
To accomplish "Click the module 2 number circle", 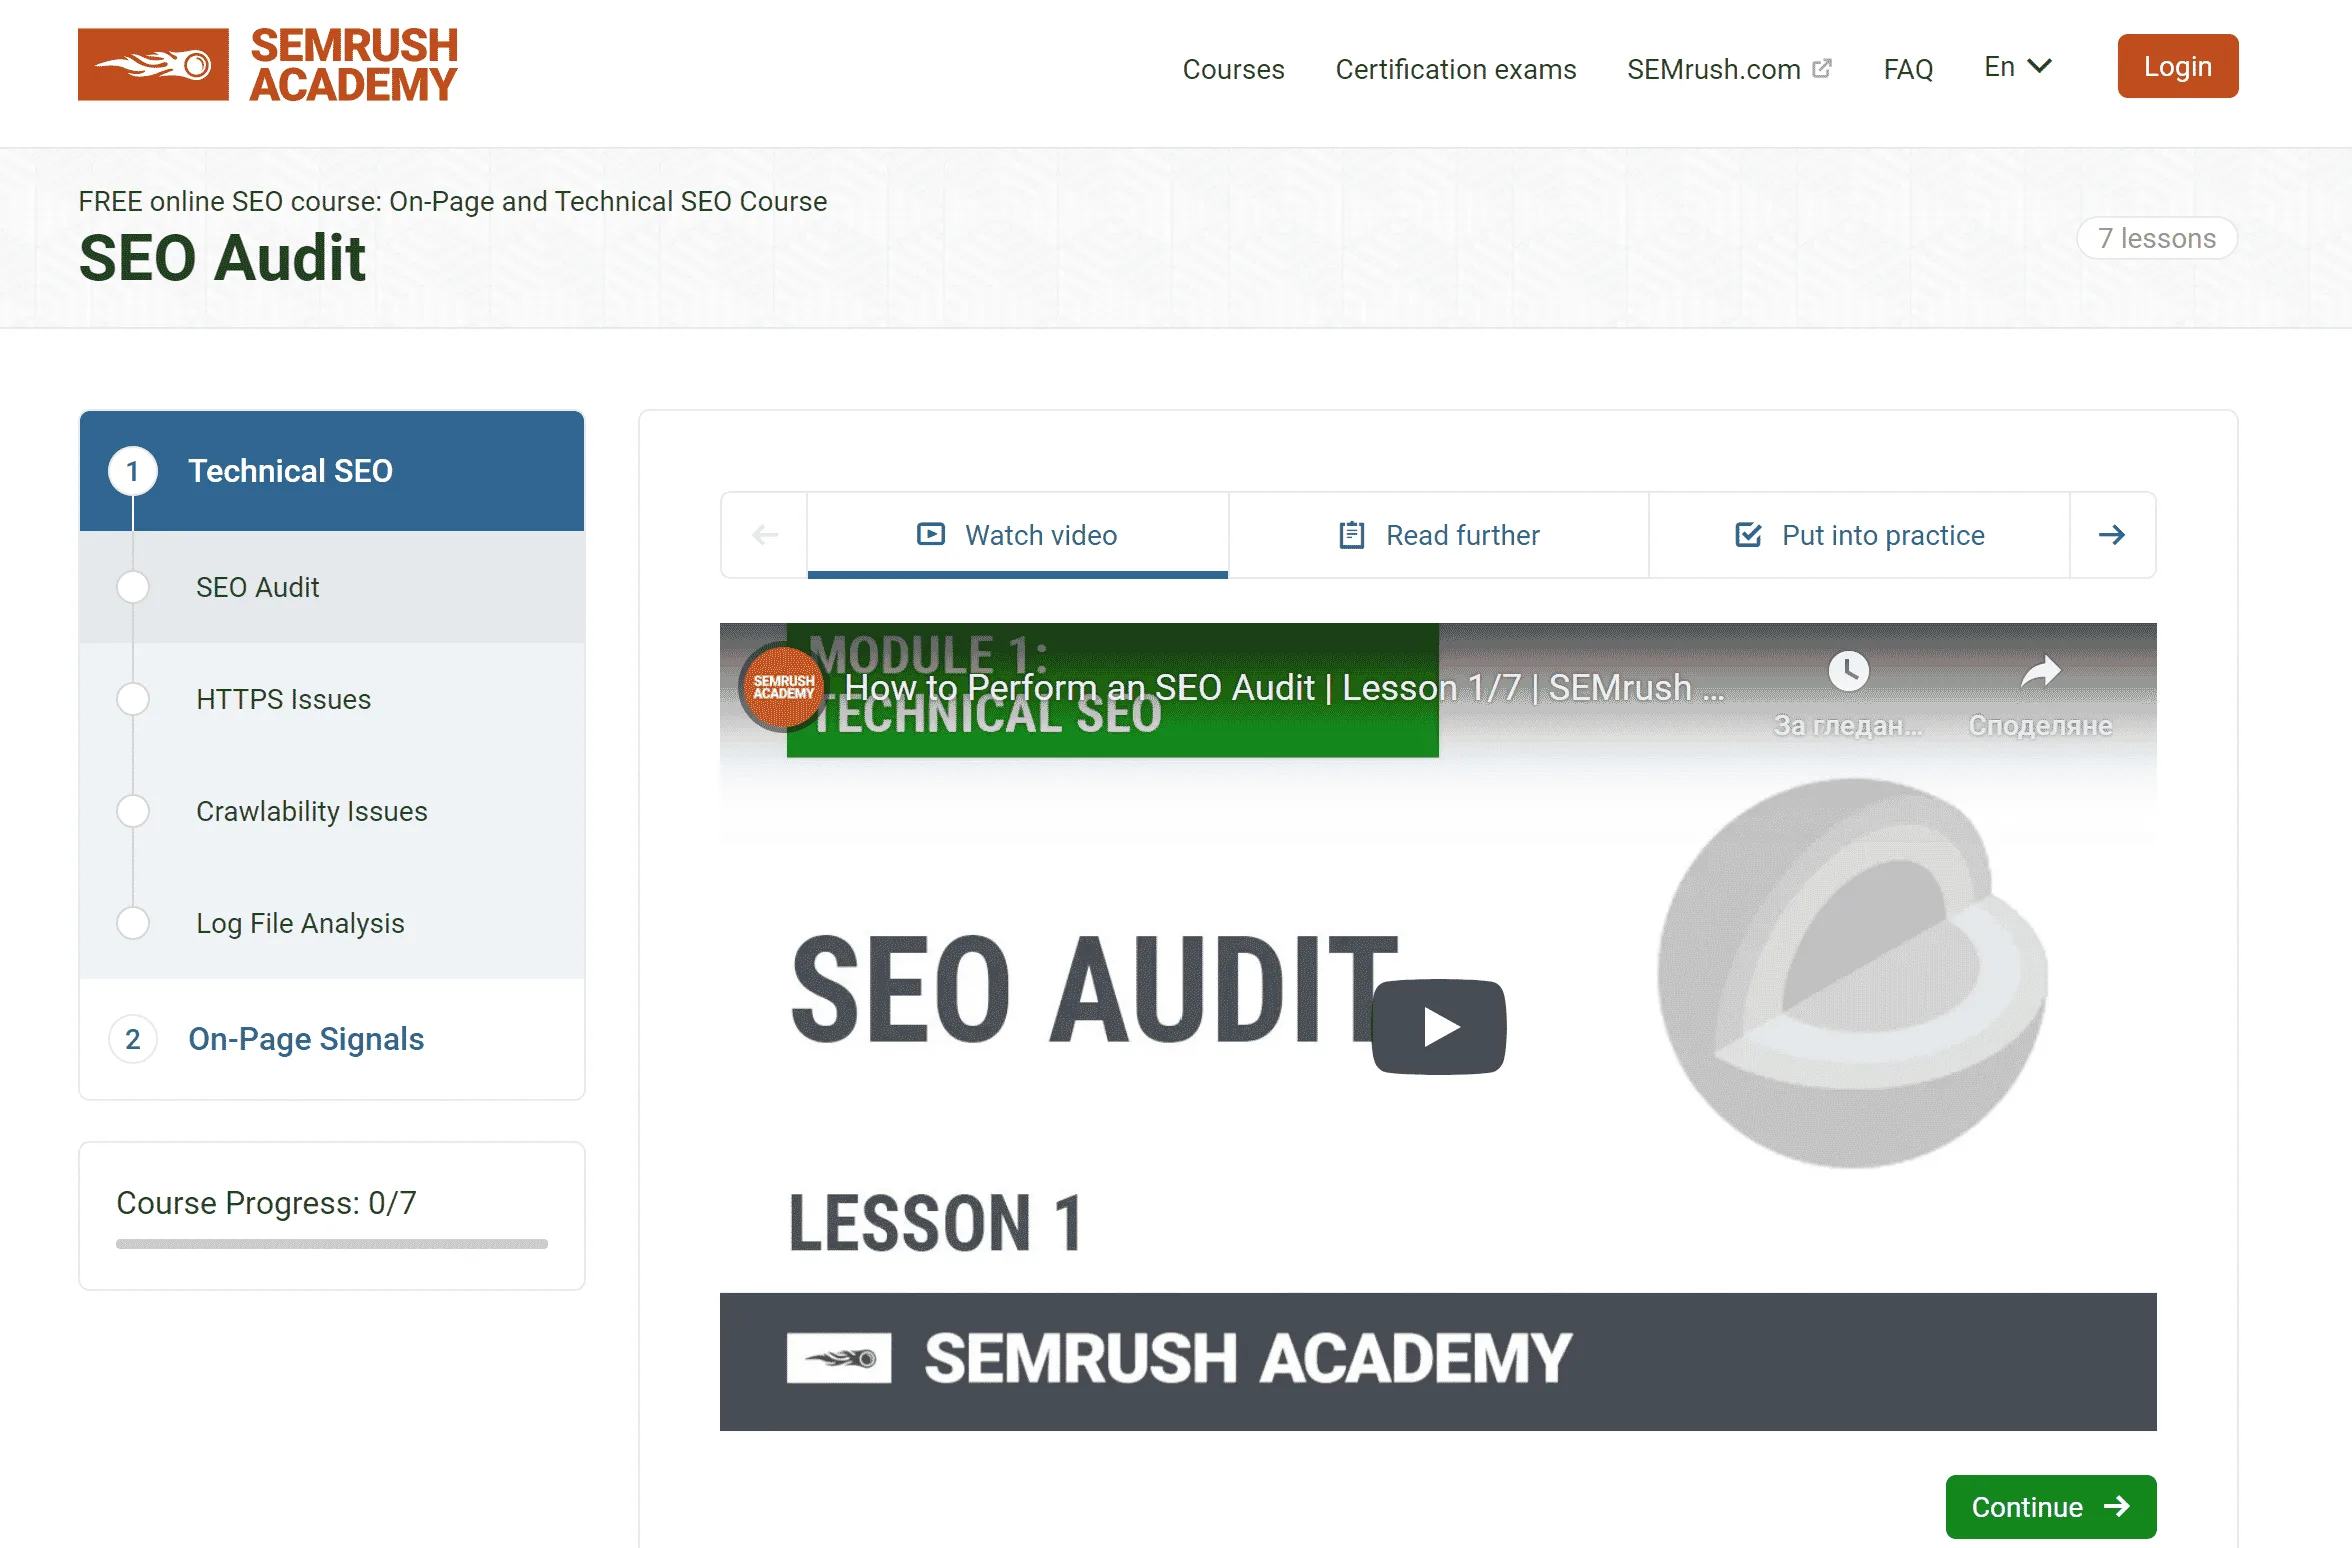I will click(x=133, y=1039).
